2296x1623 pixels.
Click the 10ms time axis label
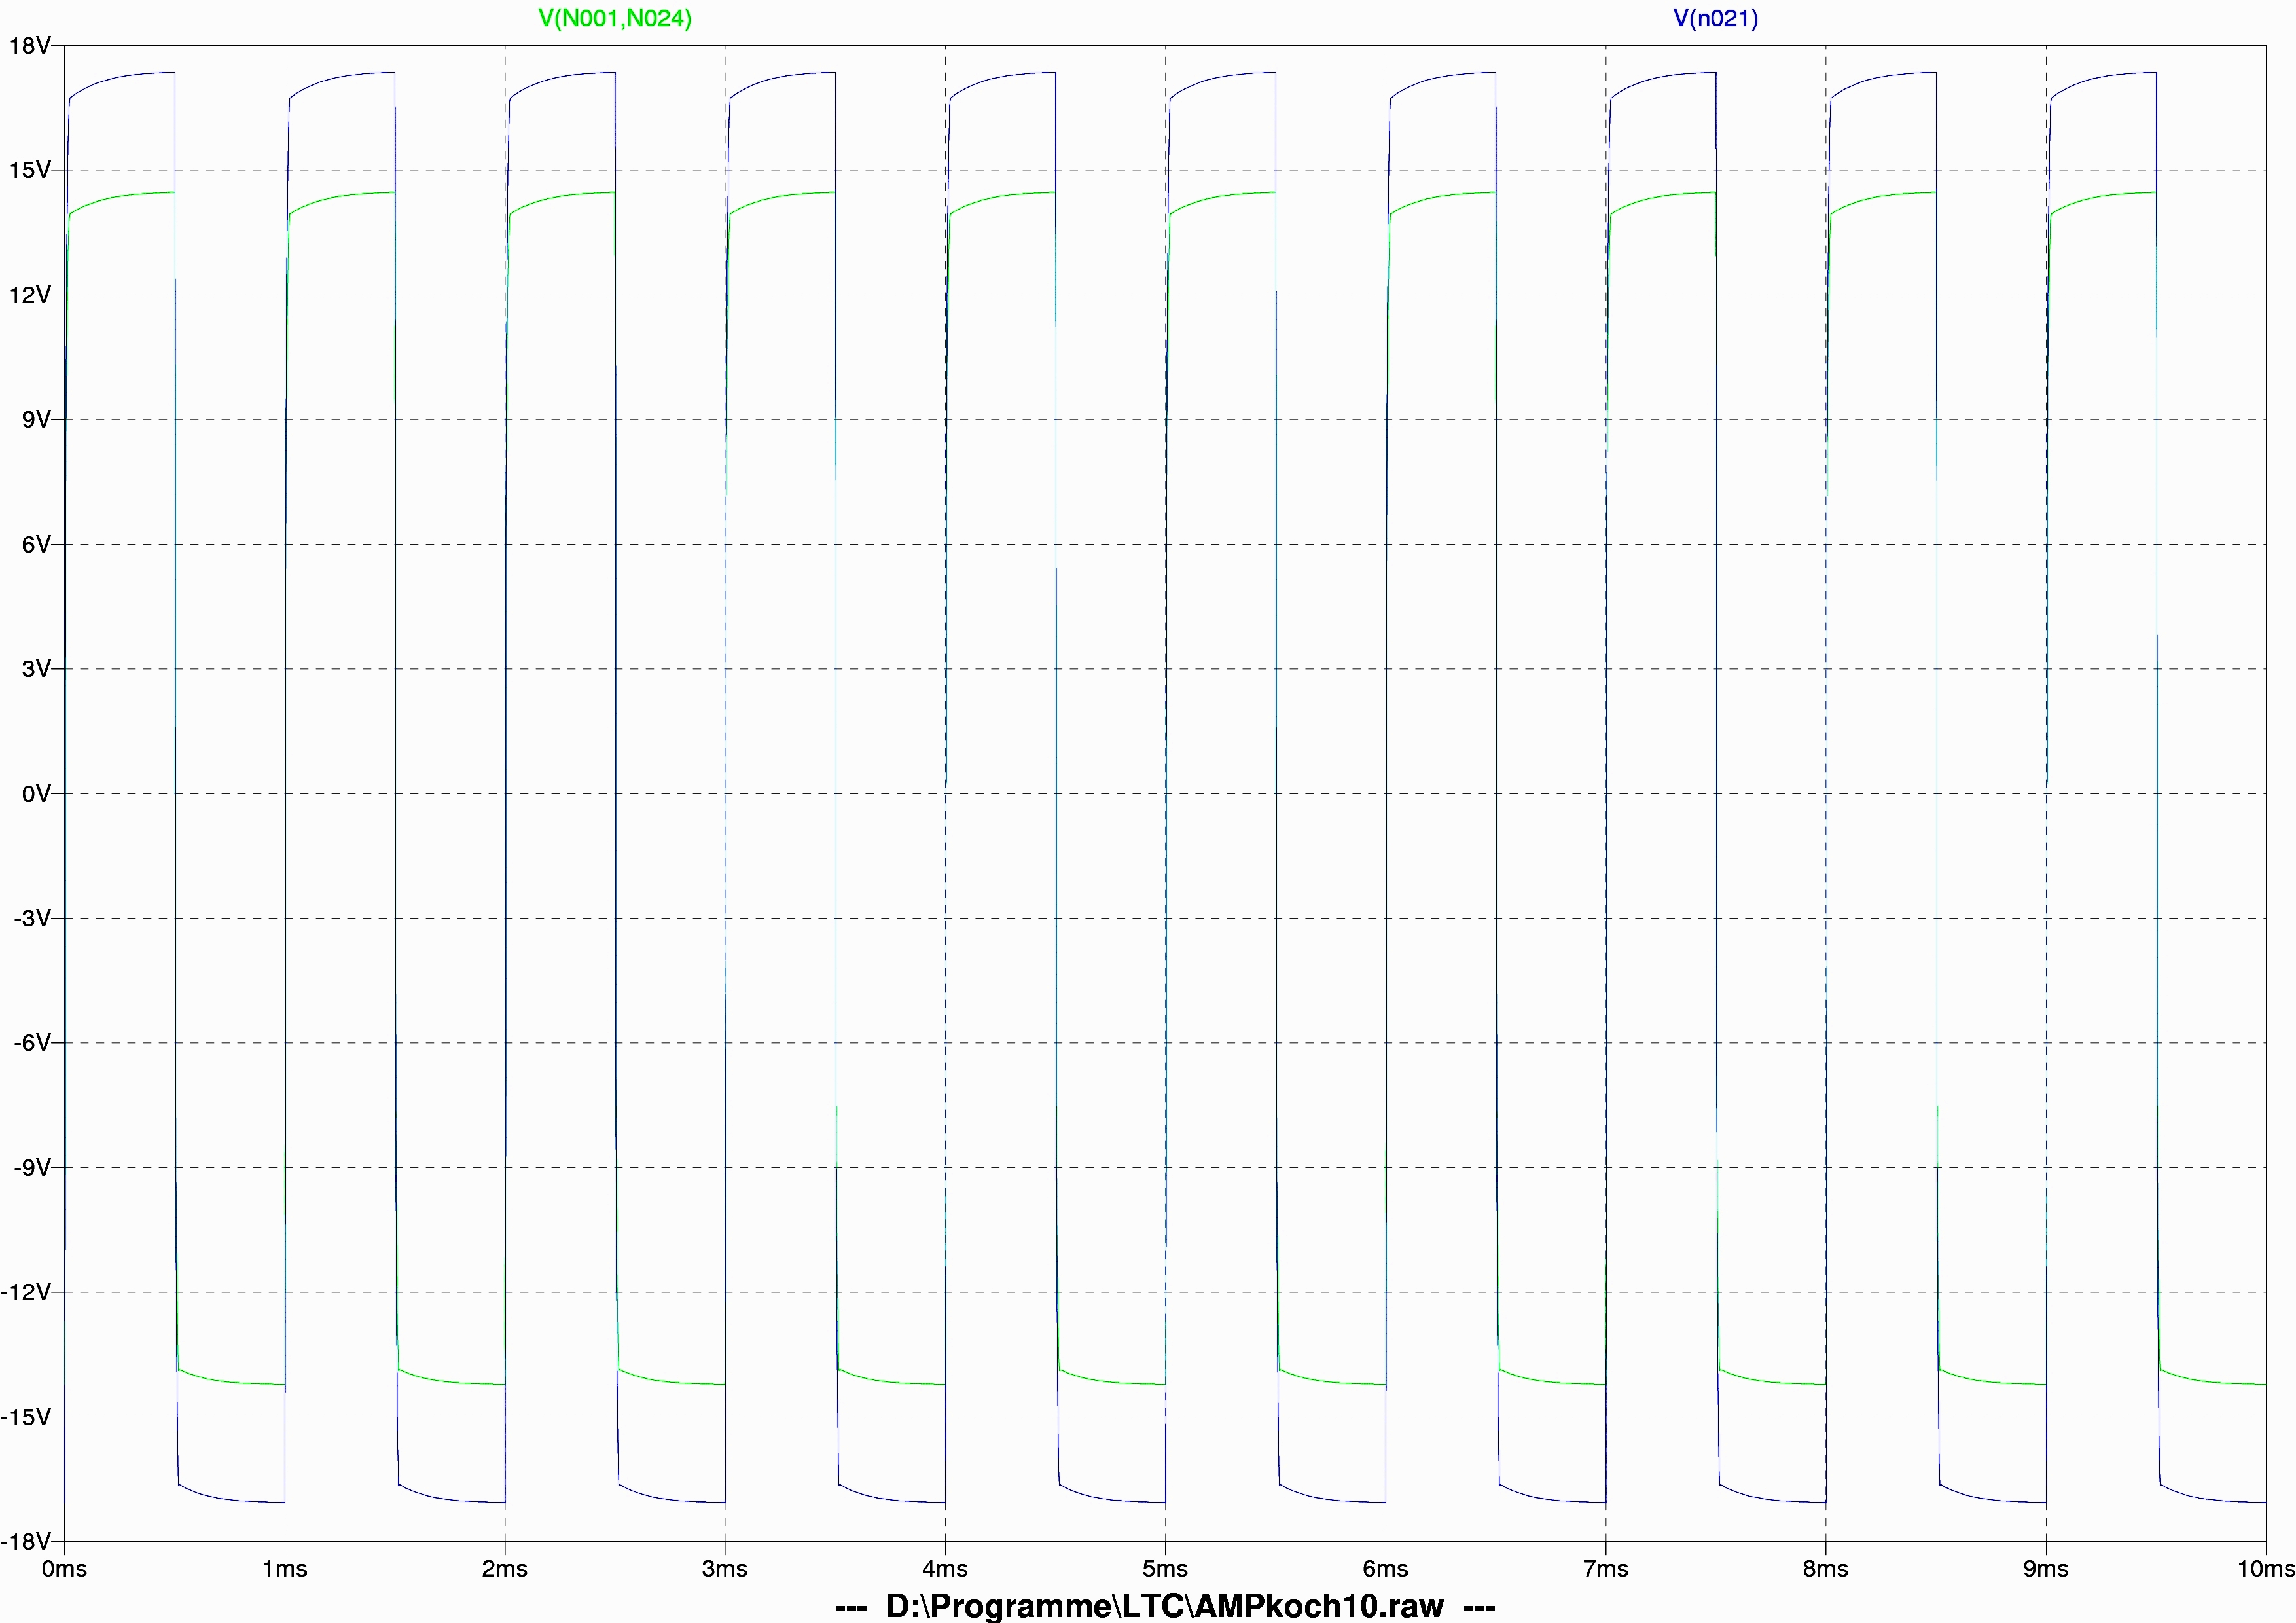tap(2264, 1569)
